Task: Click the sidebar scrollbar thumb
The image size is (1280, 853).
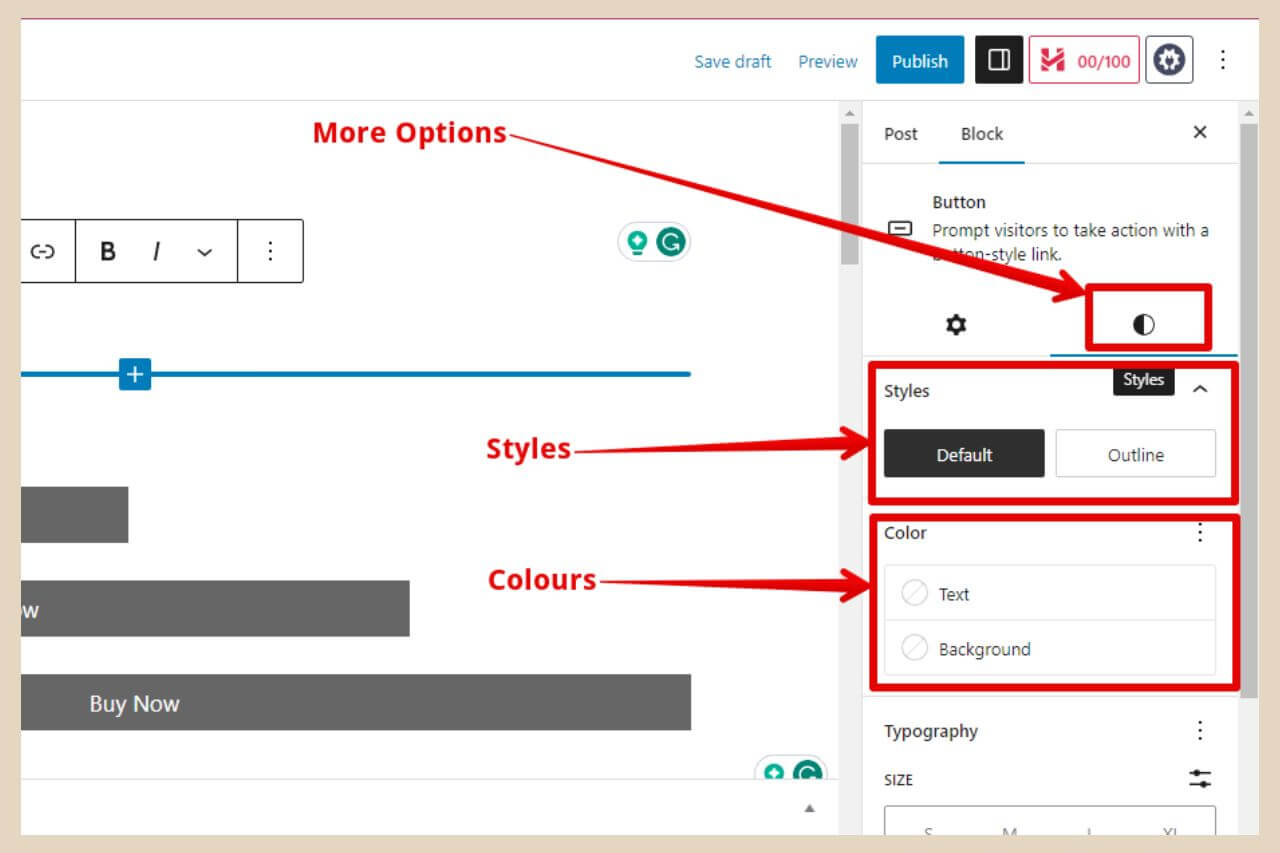Action: pos(1248,410)
